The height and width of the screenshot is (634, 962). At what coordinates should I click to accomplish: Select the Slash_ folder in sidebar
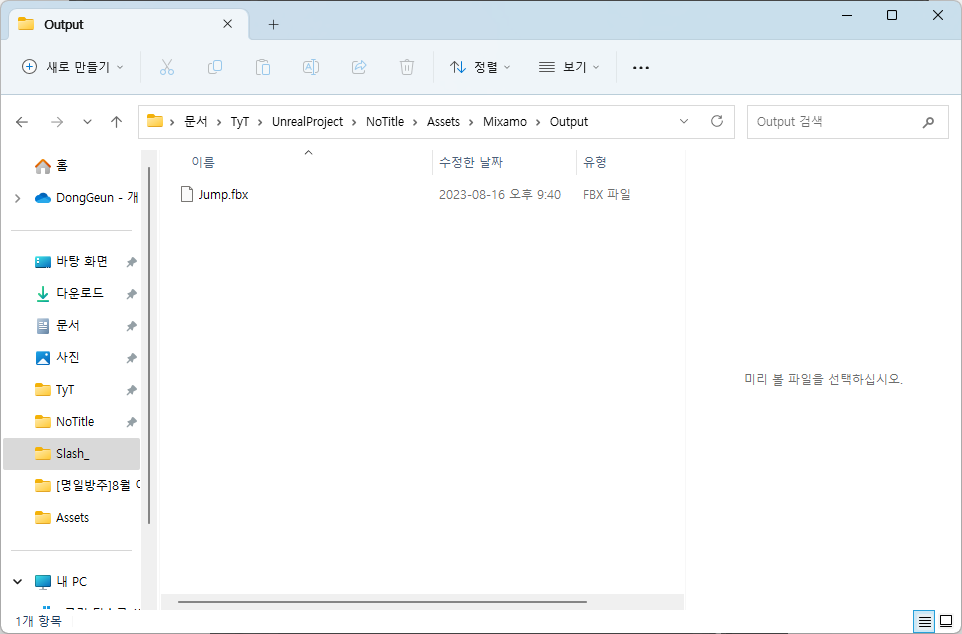click(72, 454)
